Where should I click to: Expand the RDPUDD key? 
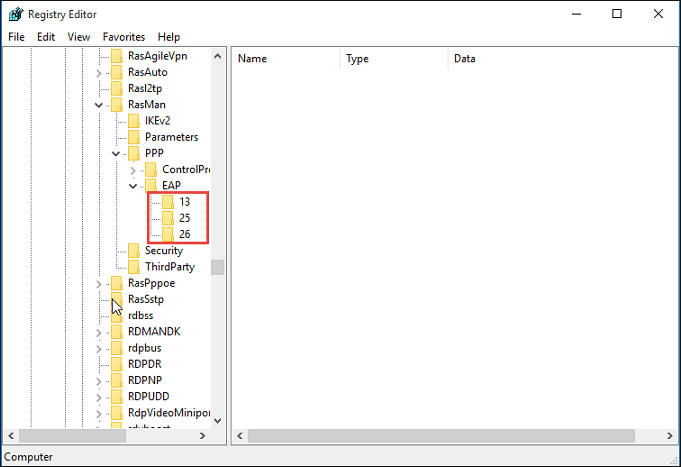99,397
